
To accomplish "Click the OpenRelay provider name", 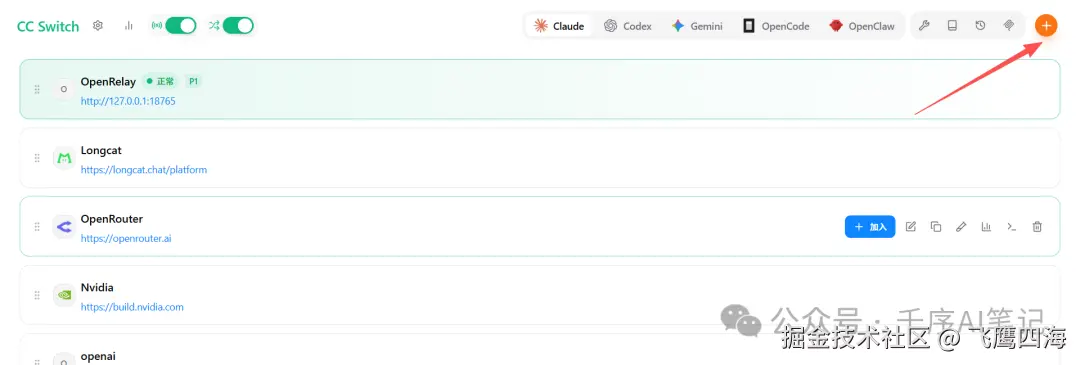I will (108, 82).
